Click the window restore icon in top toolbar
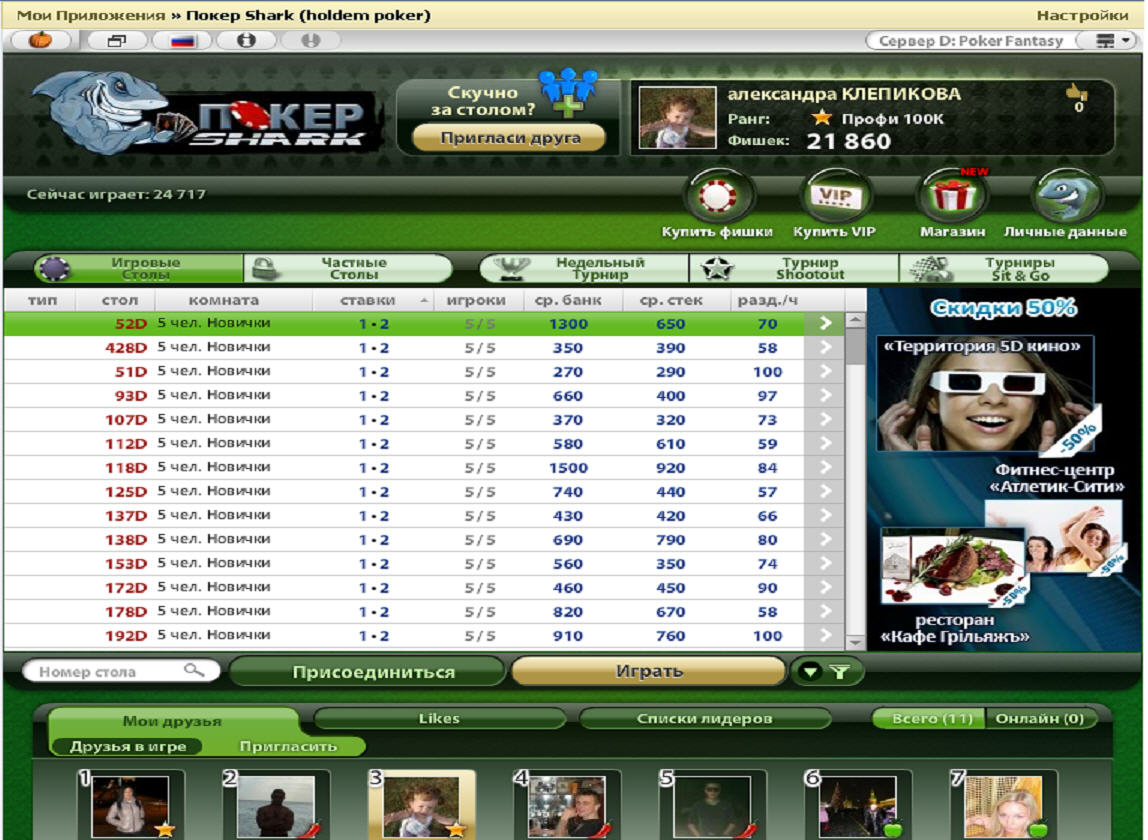 pos(116,41)
